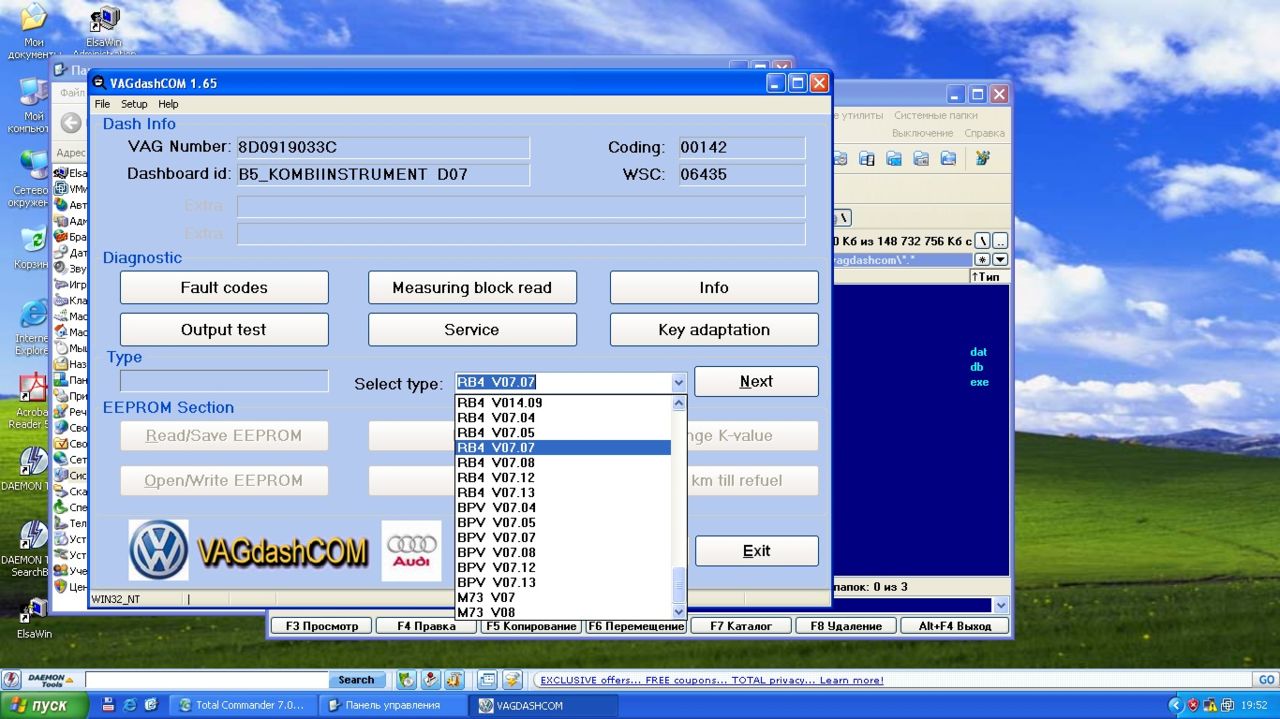Click the quick launch floppy disk icon
Image resolution: width=1280 pixels, height=719 pixels.
click(x=108, y=705)
